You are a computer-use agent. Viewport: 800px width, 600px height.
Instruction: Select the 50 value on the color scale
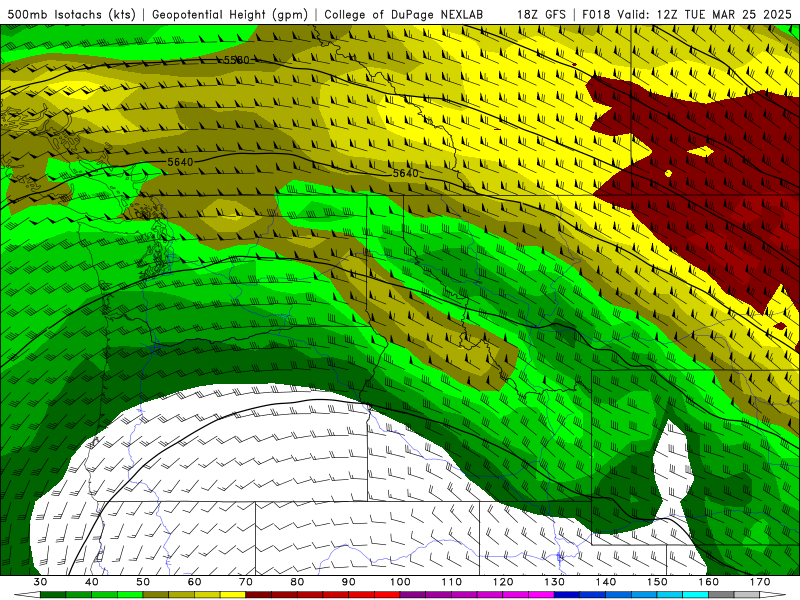143,582
